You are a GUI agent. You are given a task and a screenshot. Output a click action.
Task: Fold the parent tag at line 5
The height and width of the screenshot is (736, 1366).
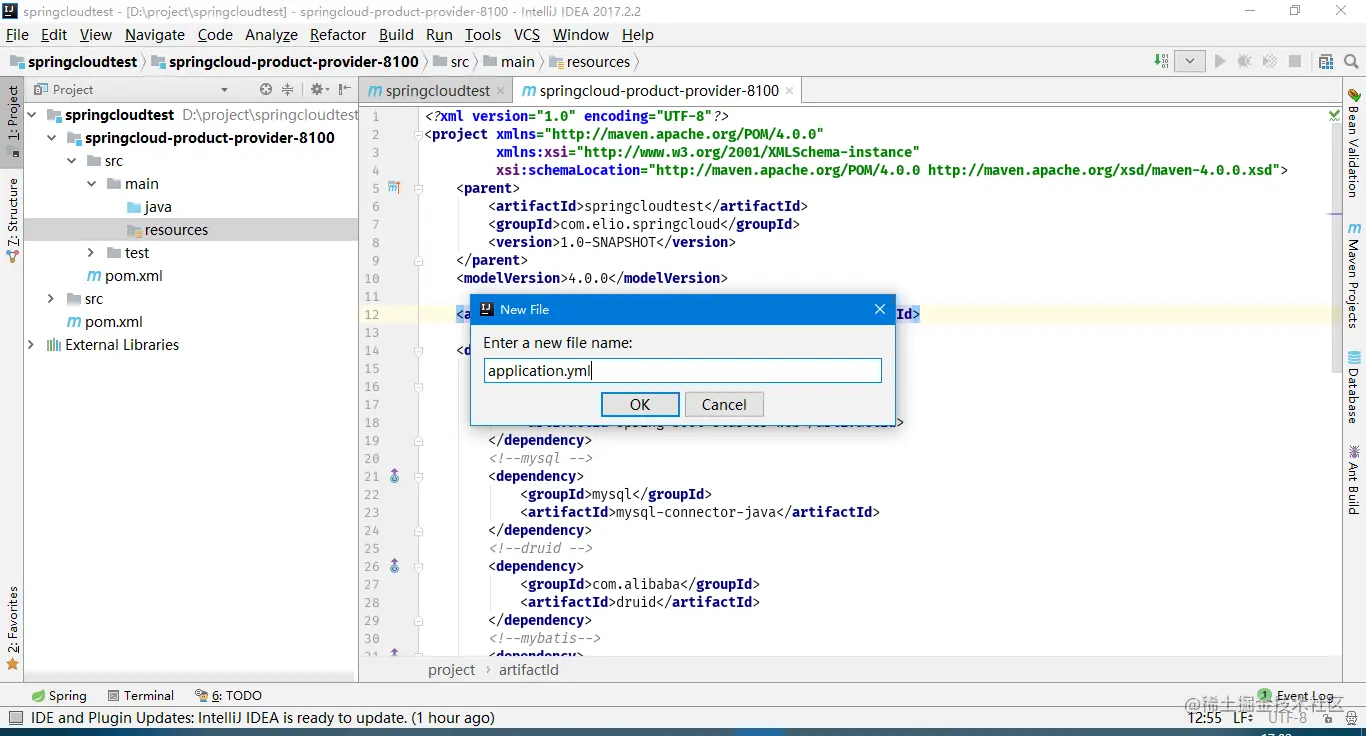[419, 188]
